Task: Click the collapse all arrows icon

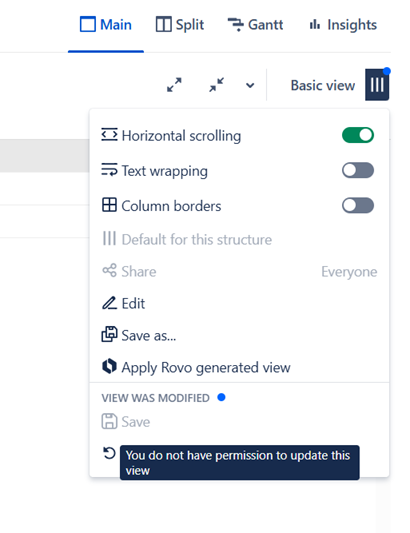Action: (217, 85)
